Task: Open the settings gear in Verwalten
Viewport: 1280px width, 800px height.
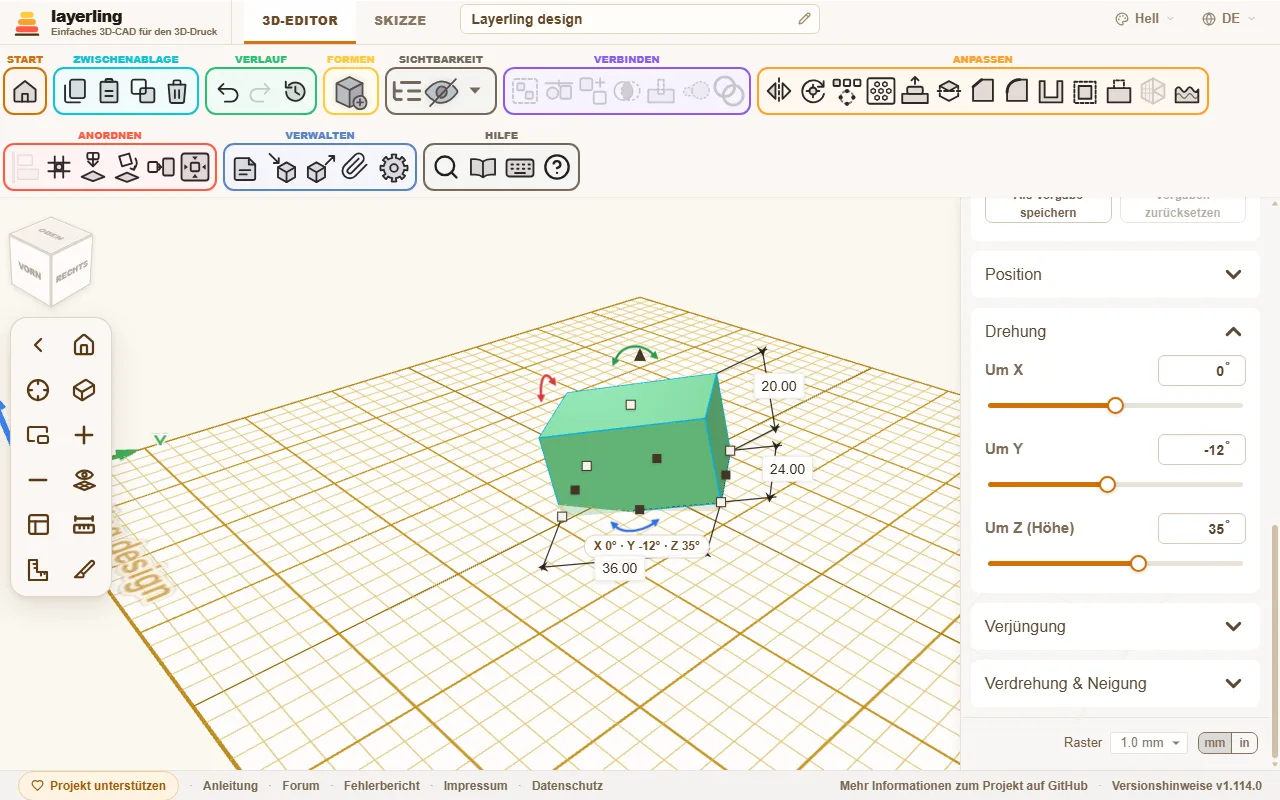Action: click(x=394, y=168)
